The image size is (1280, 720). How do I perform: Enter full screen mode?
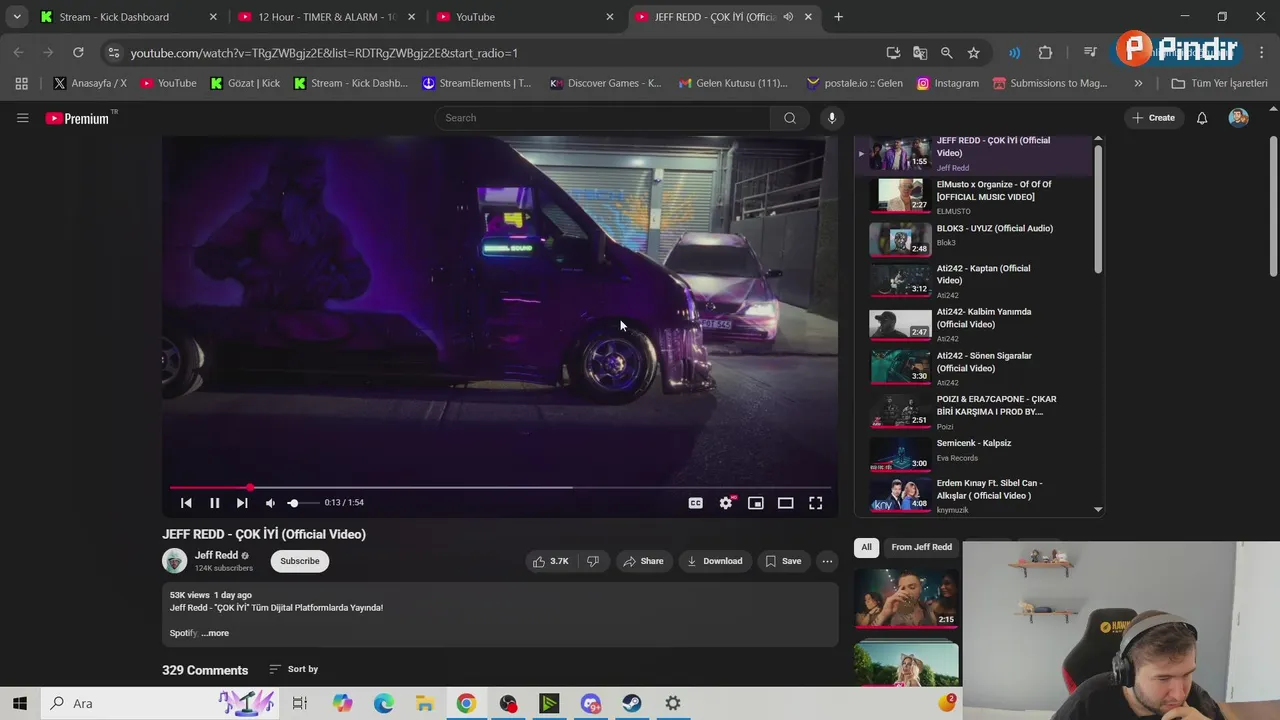816,503
